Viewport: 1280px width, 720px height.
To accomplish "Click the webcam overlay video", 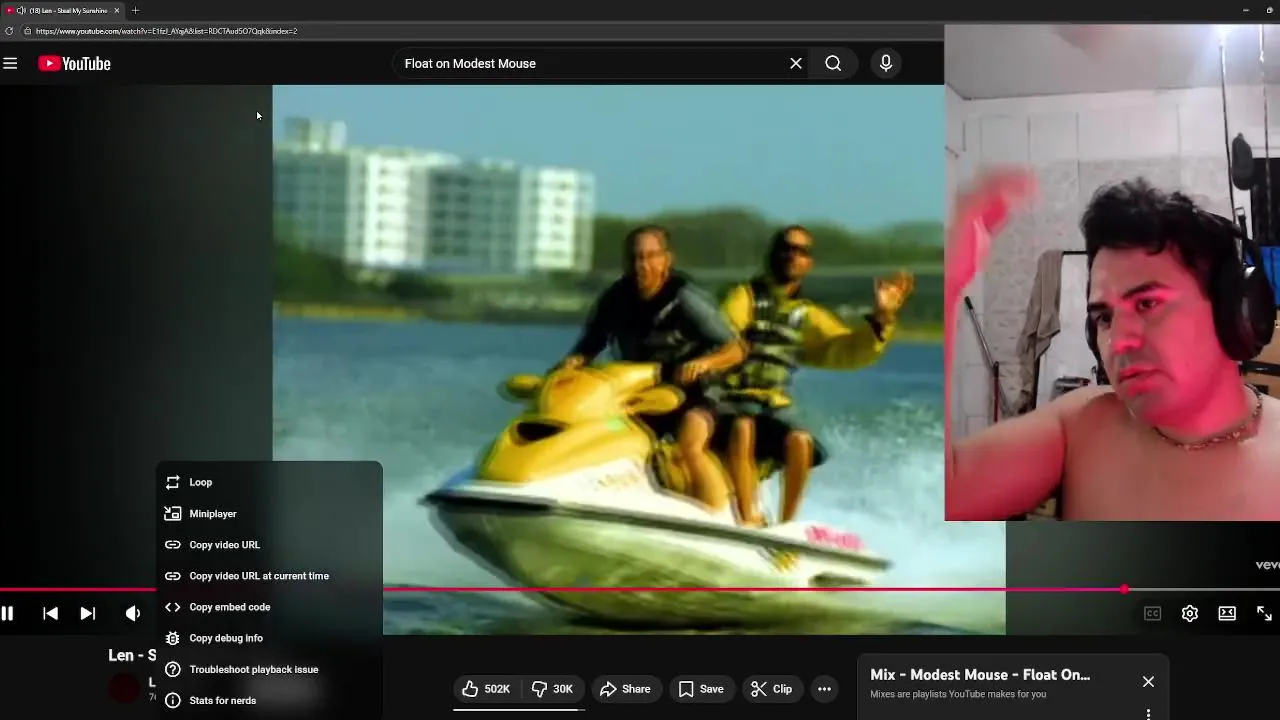I will (x=1112, y=272).
